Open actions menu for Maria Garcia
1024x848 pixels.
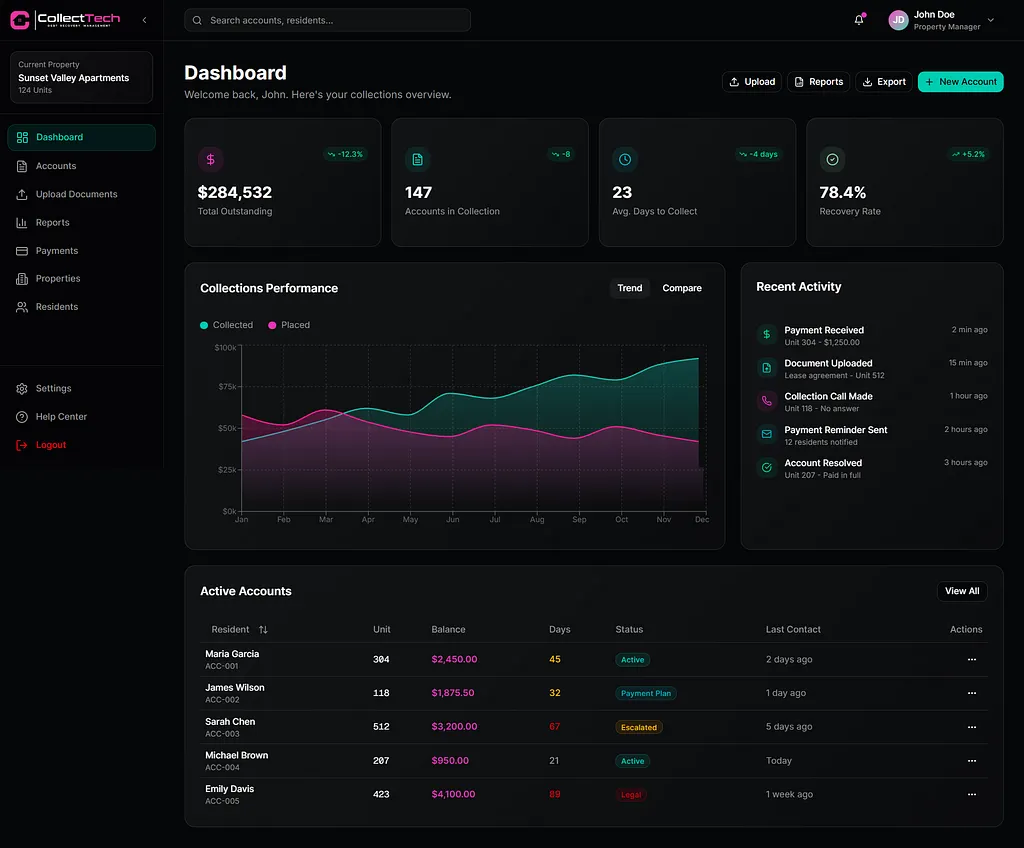pyautogui.click(x=971, y=660)
